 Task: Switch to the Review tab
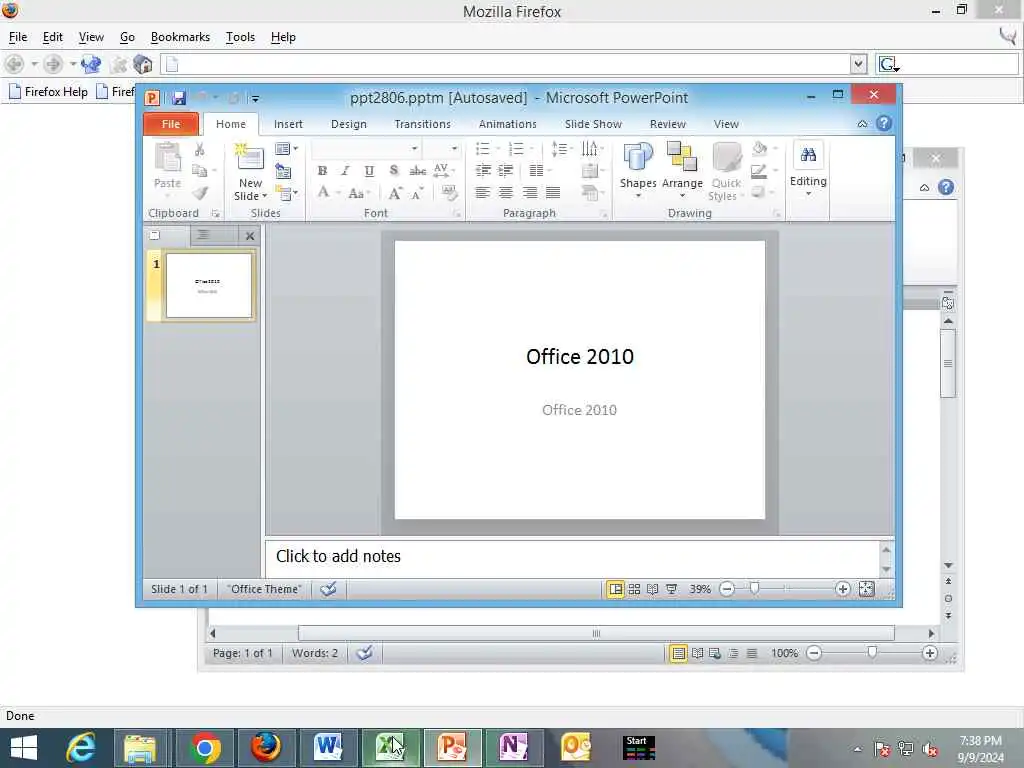[x=667, y=124]
